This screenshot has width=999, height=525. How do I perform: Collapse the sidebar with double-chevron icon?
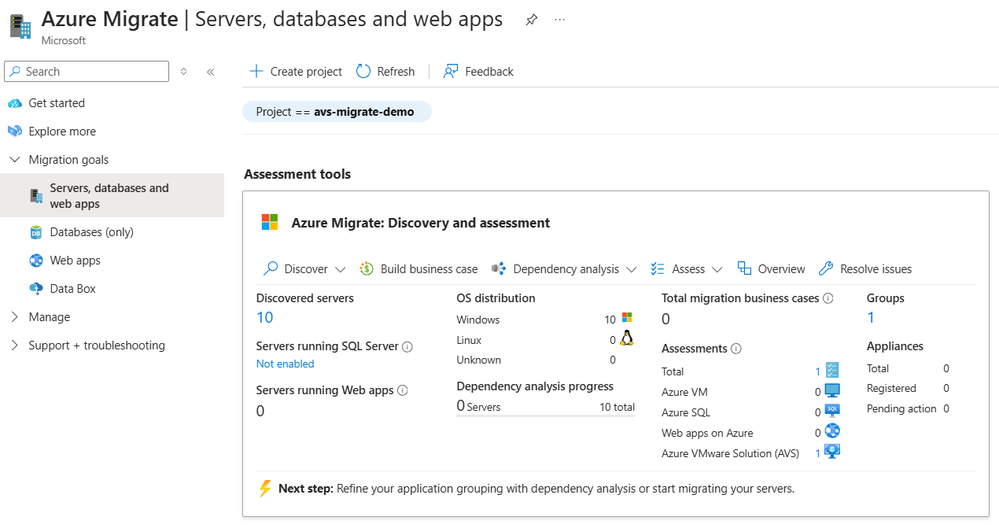point(210,72)
